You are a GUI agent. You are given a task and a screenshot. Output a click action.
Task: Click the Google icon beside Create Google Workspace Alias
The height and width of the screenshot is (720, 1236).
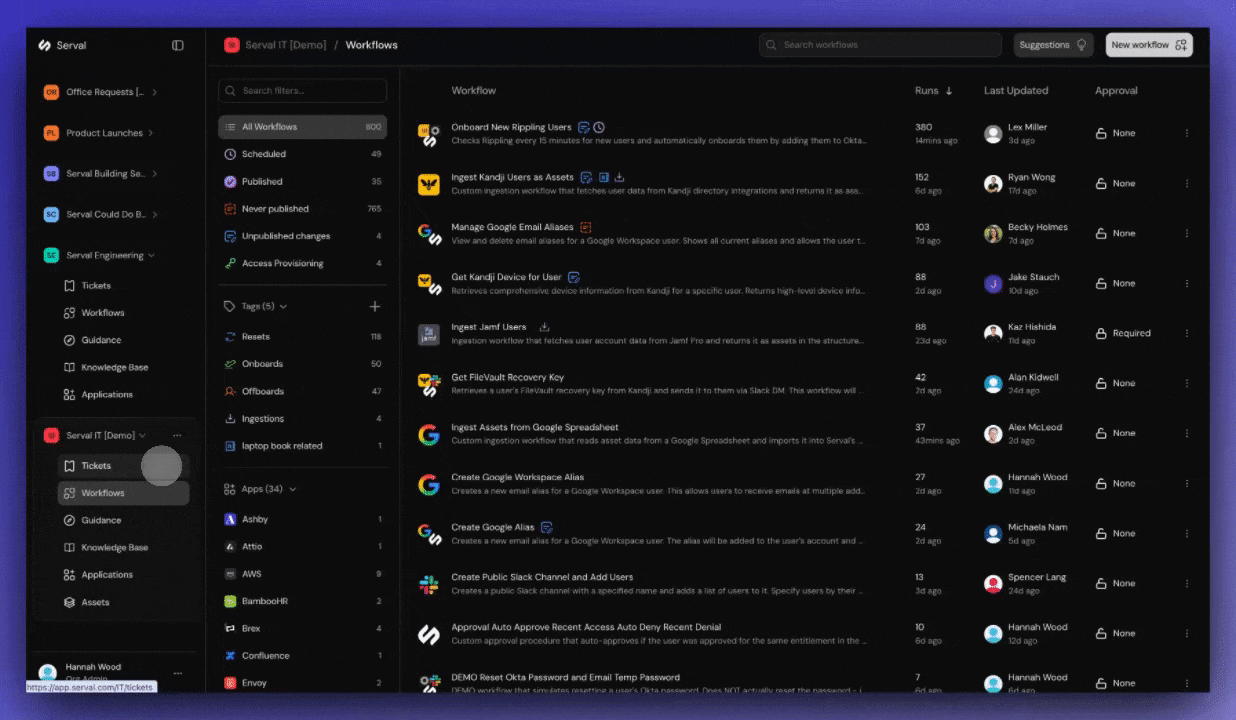click(429, 483)
